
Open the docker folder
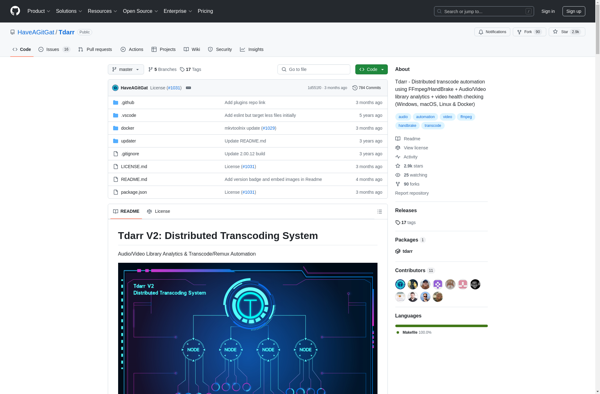coord(127,128)
